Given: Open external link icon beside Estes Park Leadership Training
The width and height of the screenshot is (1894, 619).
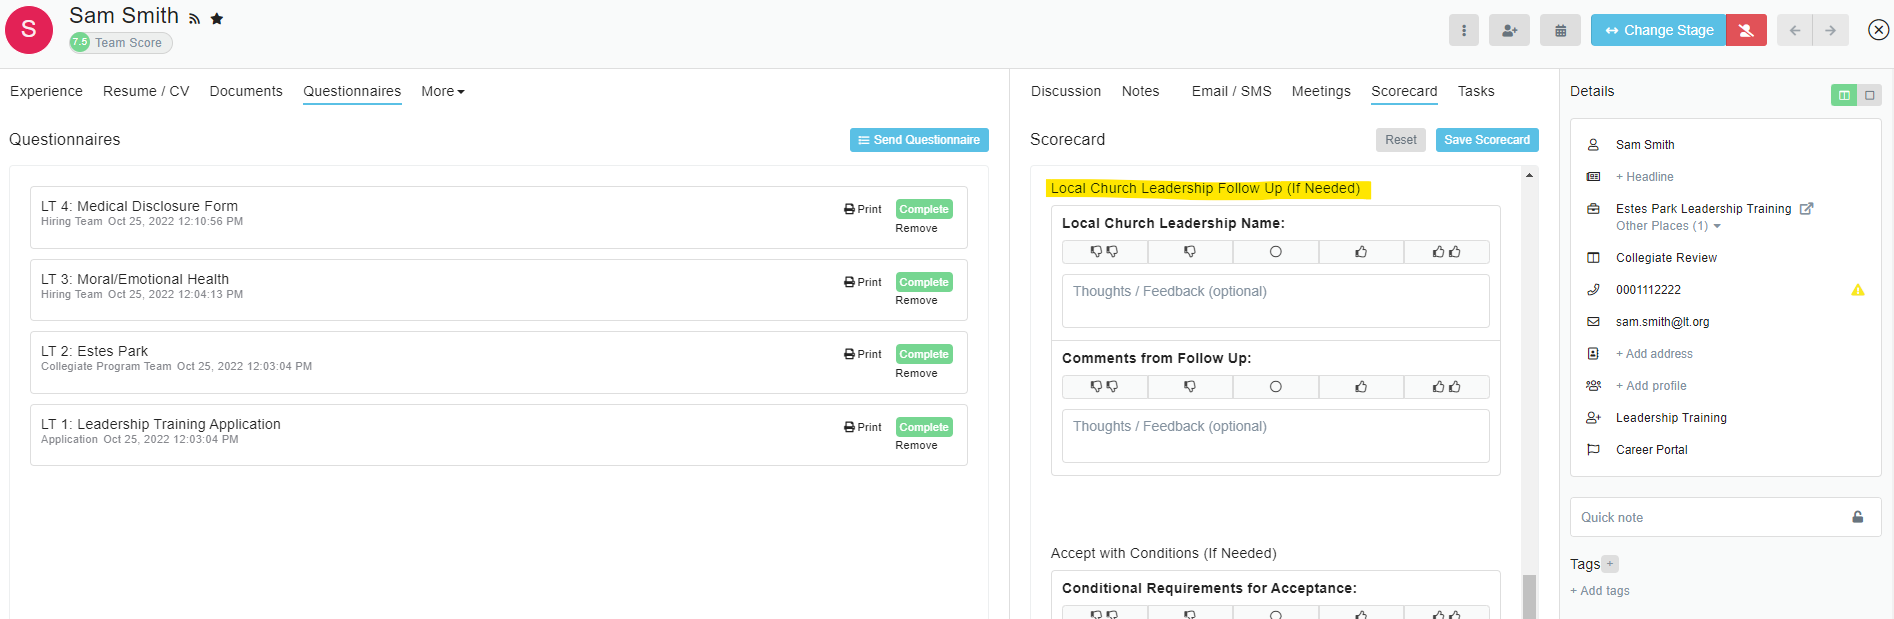Looking at the screenshot, I should 1806,209.
